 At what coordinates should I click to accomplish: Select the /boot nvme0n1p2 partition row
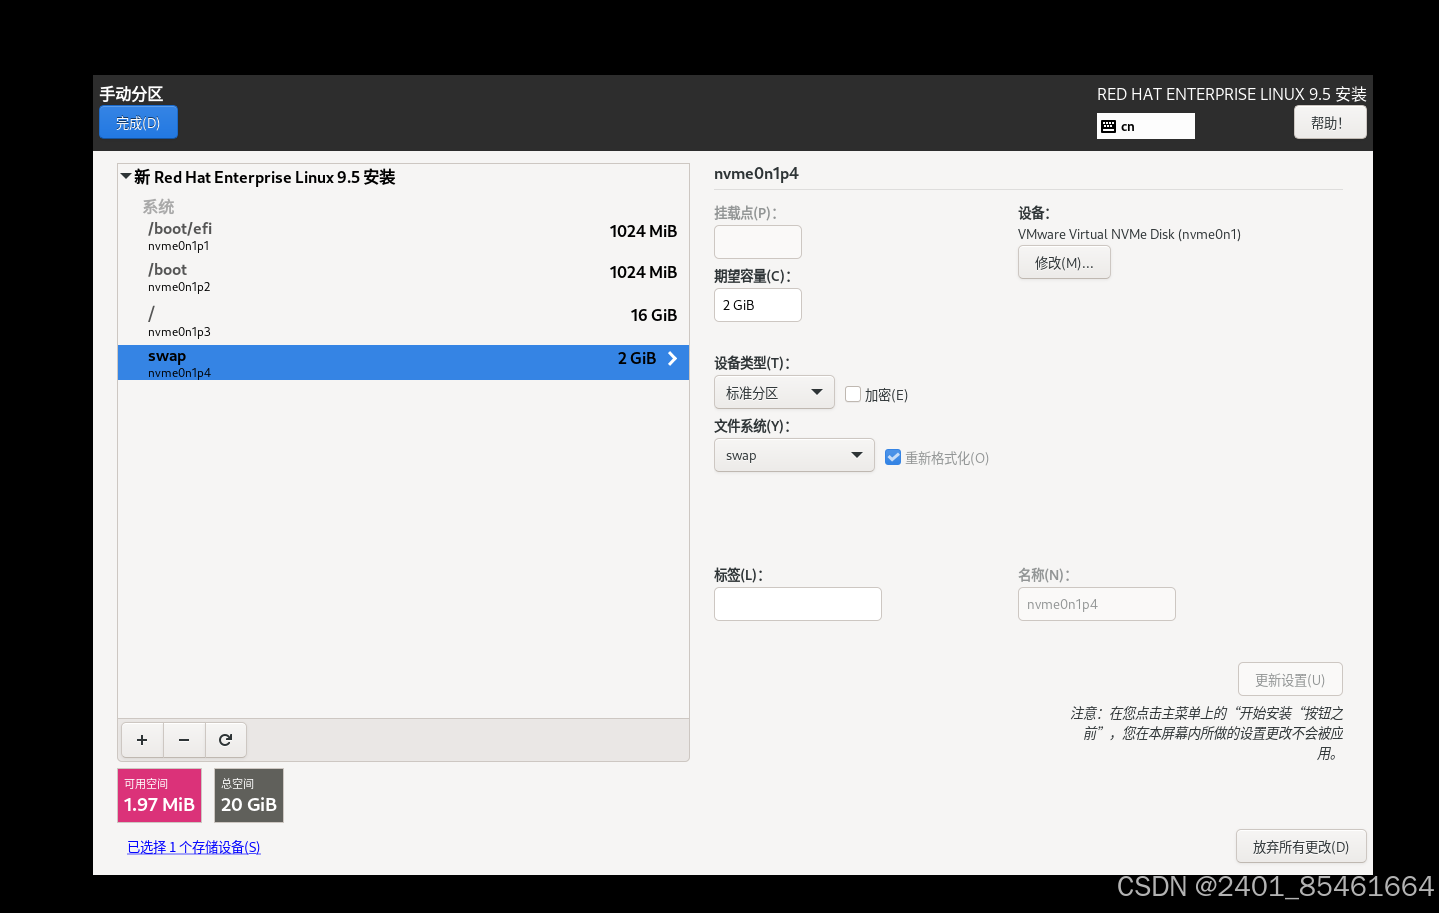pyautogui.click(x=403, y=277)
